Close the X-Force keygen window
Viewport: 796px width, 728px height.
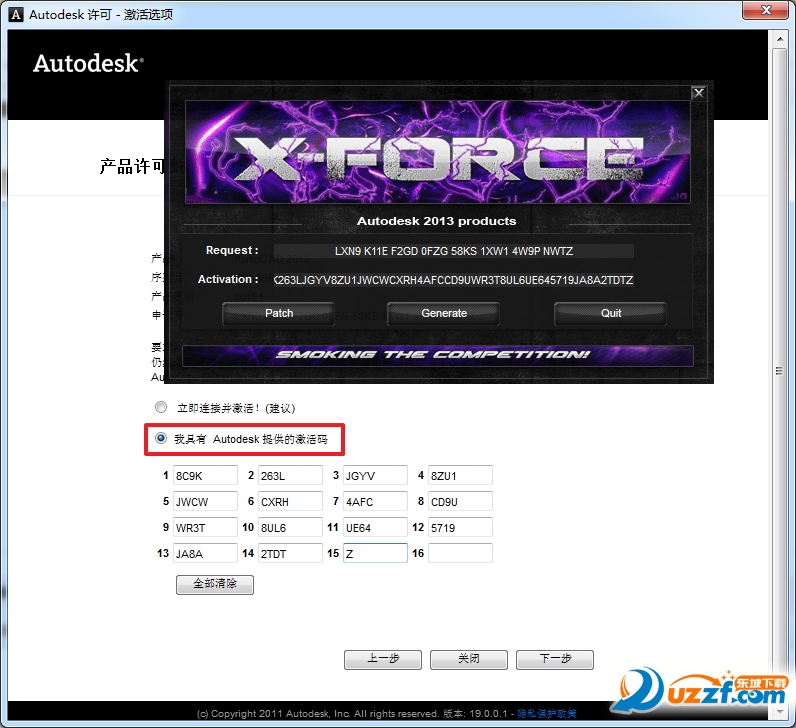[x=699, y=93]
